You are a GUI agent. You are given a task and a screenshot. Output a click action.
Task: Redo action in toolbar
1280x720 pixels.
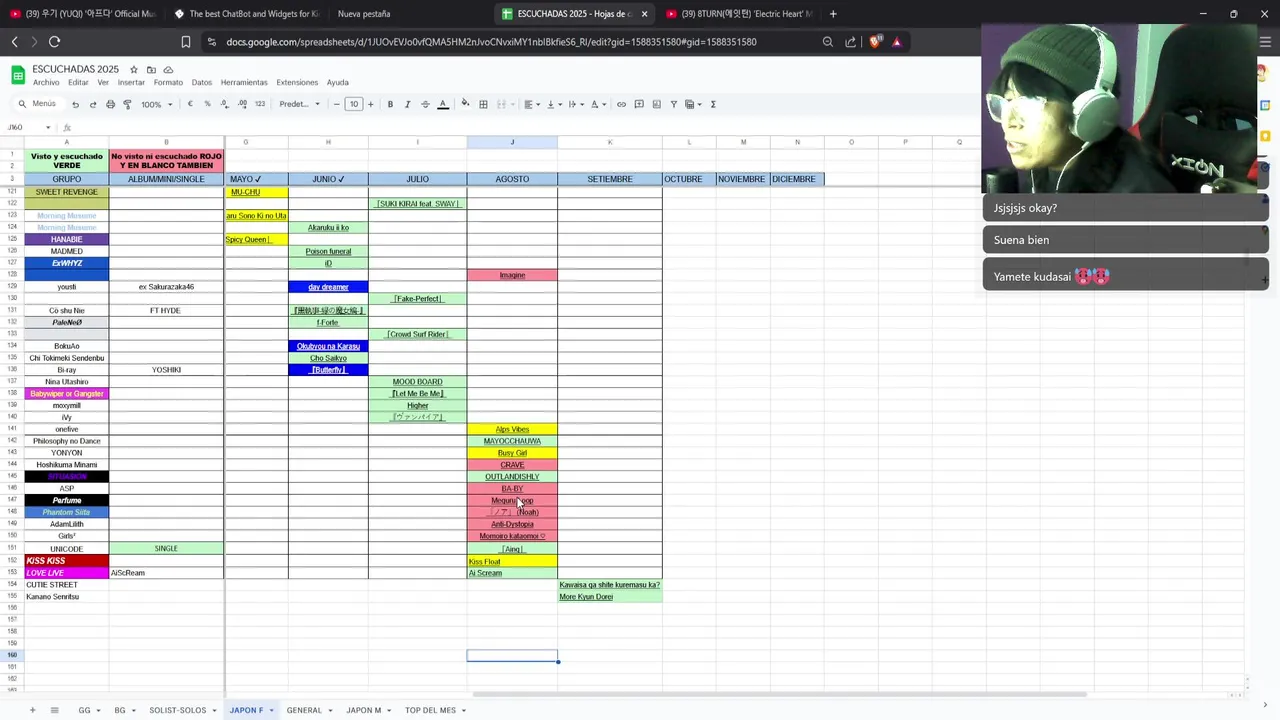pyautogui.click(x=93, y=104)
